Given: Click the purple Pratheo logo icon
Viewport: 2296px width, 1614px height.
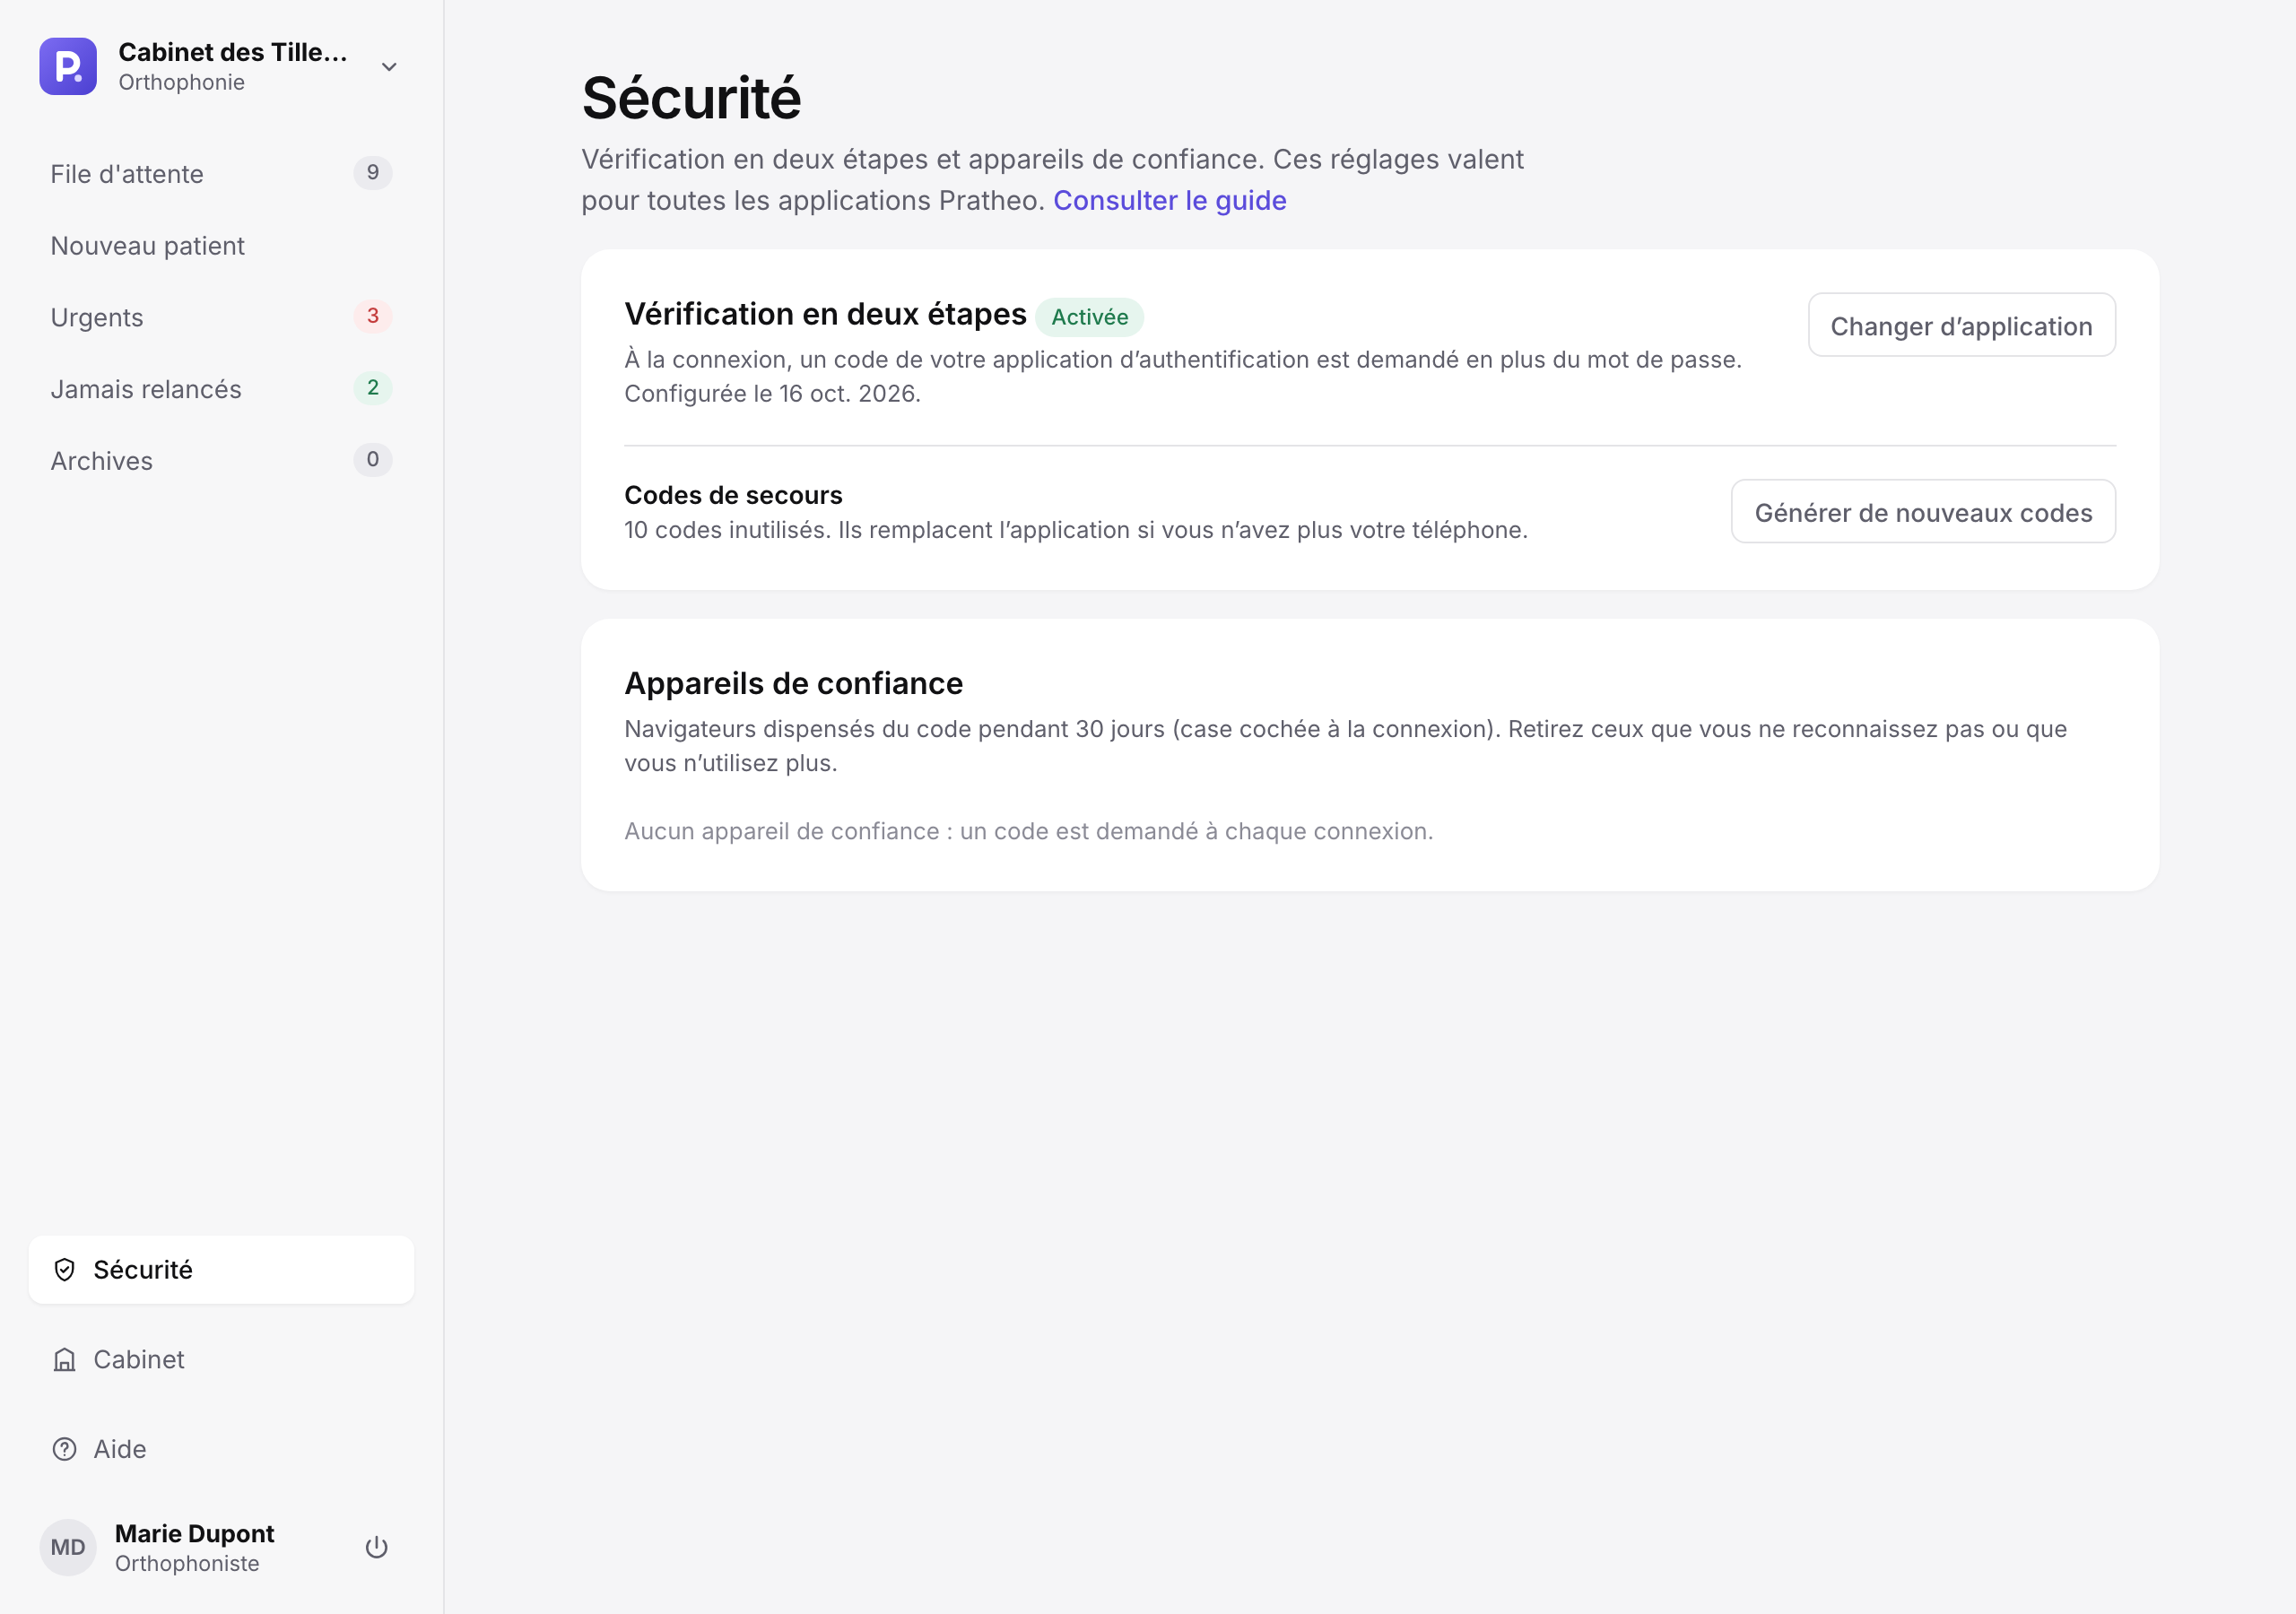Looking at the screenshot, I should coord(68,66).
